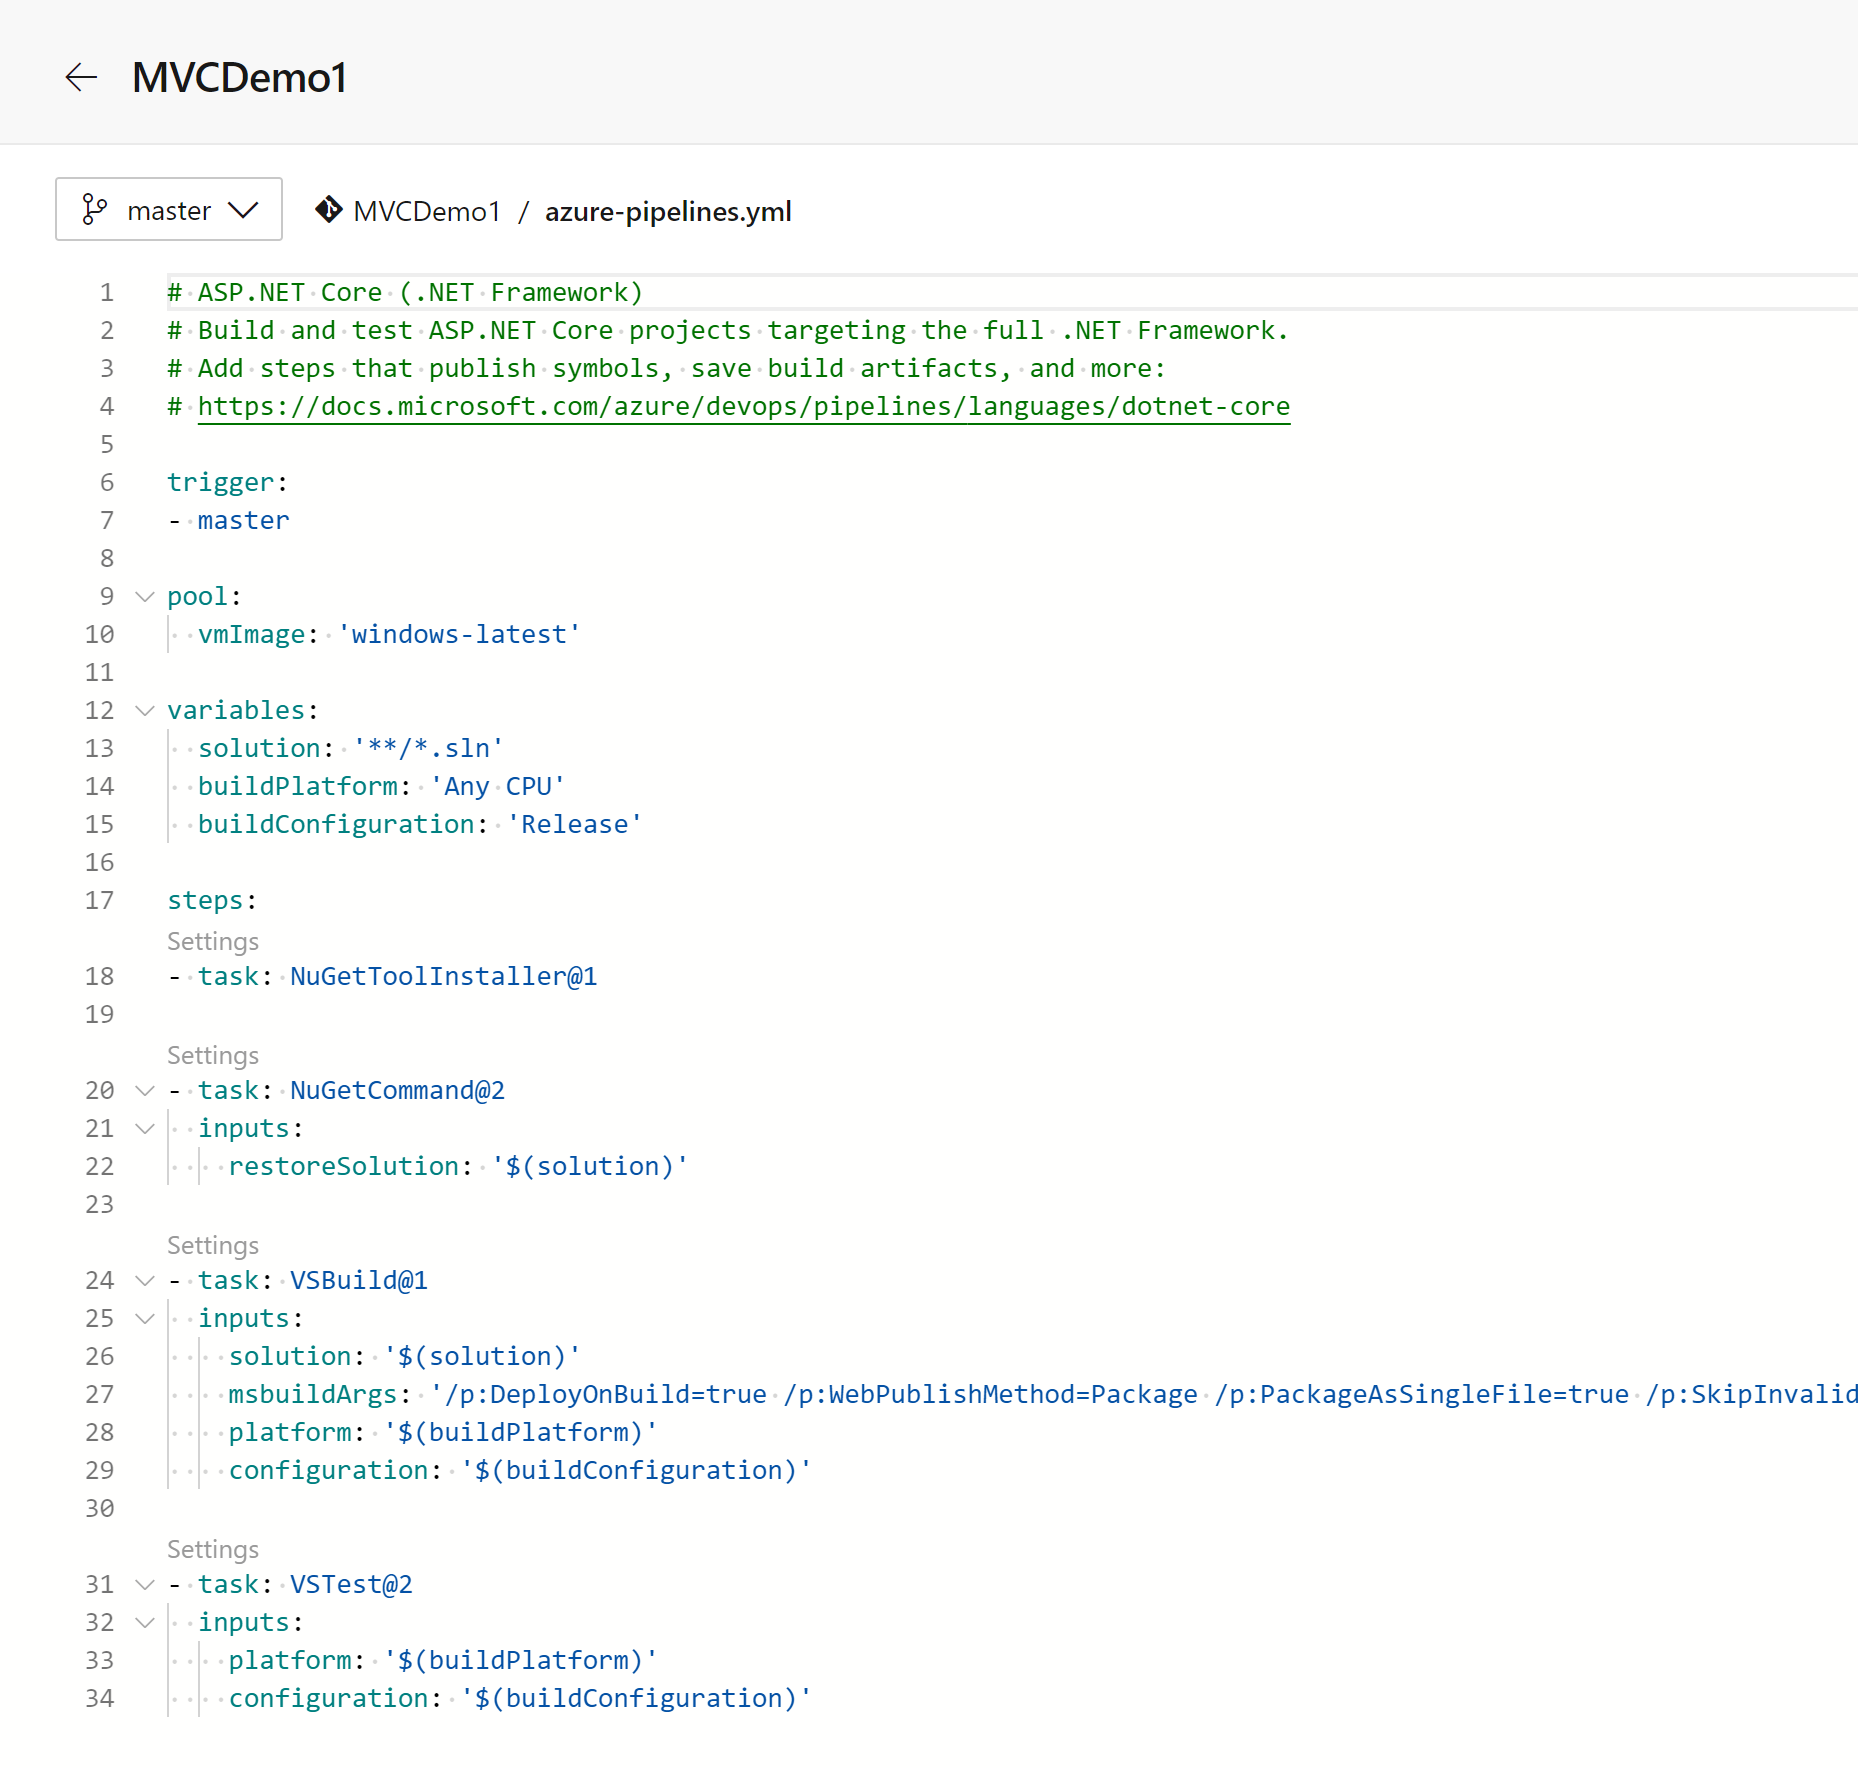Collapse the inputs under NuGetCommand@2
This screenshot has width=1858, height=1768.
(144, 1128)
